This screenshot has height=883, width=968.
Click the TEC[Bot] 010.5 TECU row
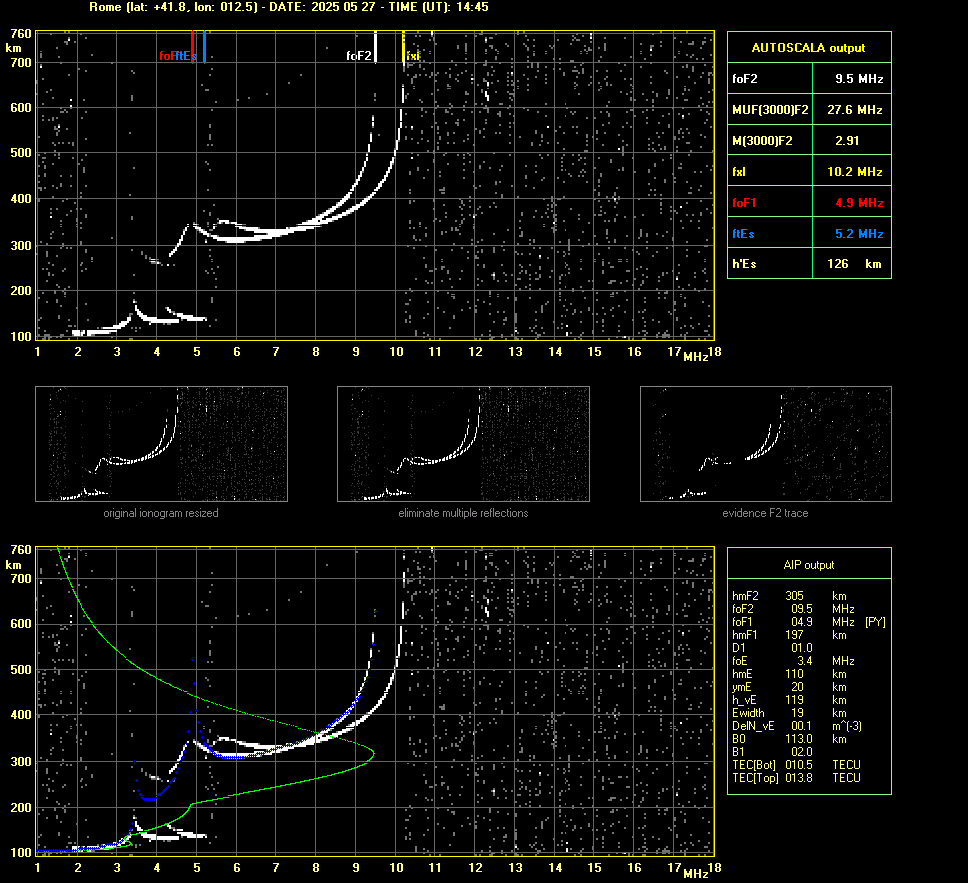pyautogui.click(x=796, y=764)
